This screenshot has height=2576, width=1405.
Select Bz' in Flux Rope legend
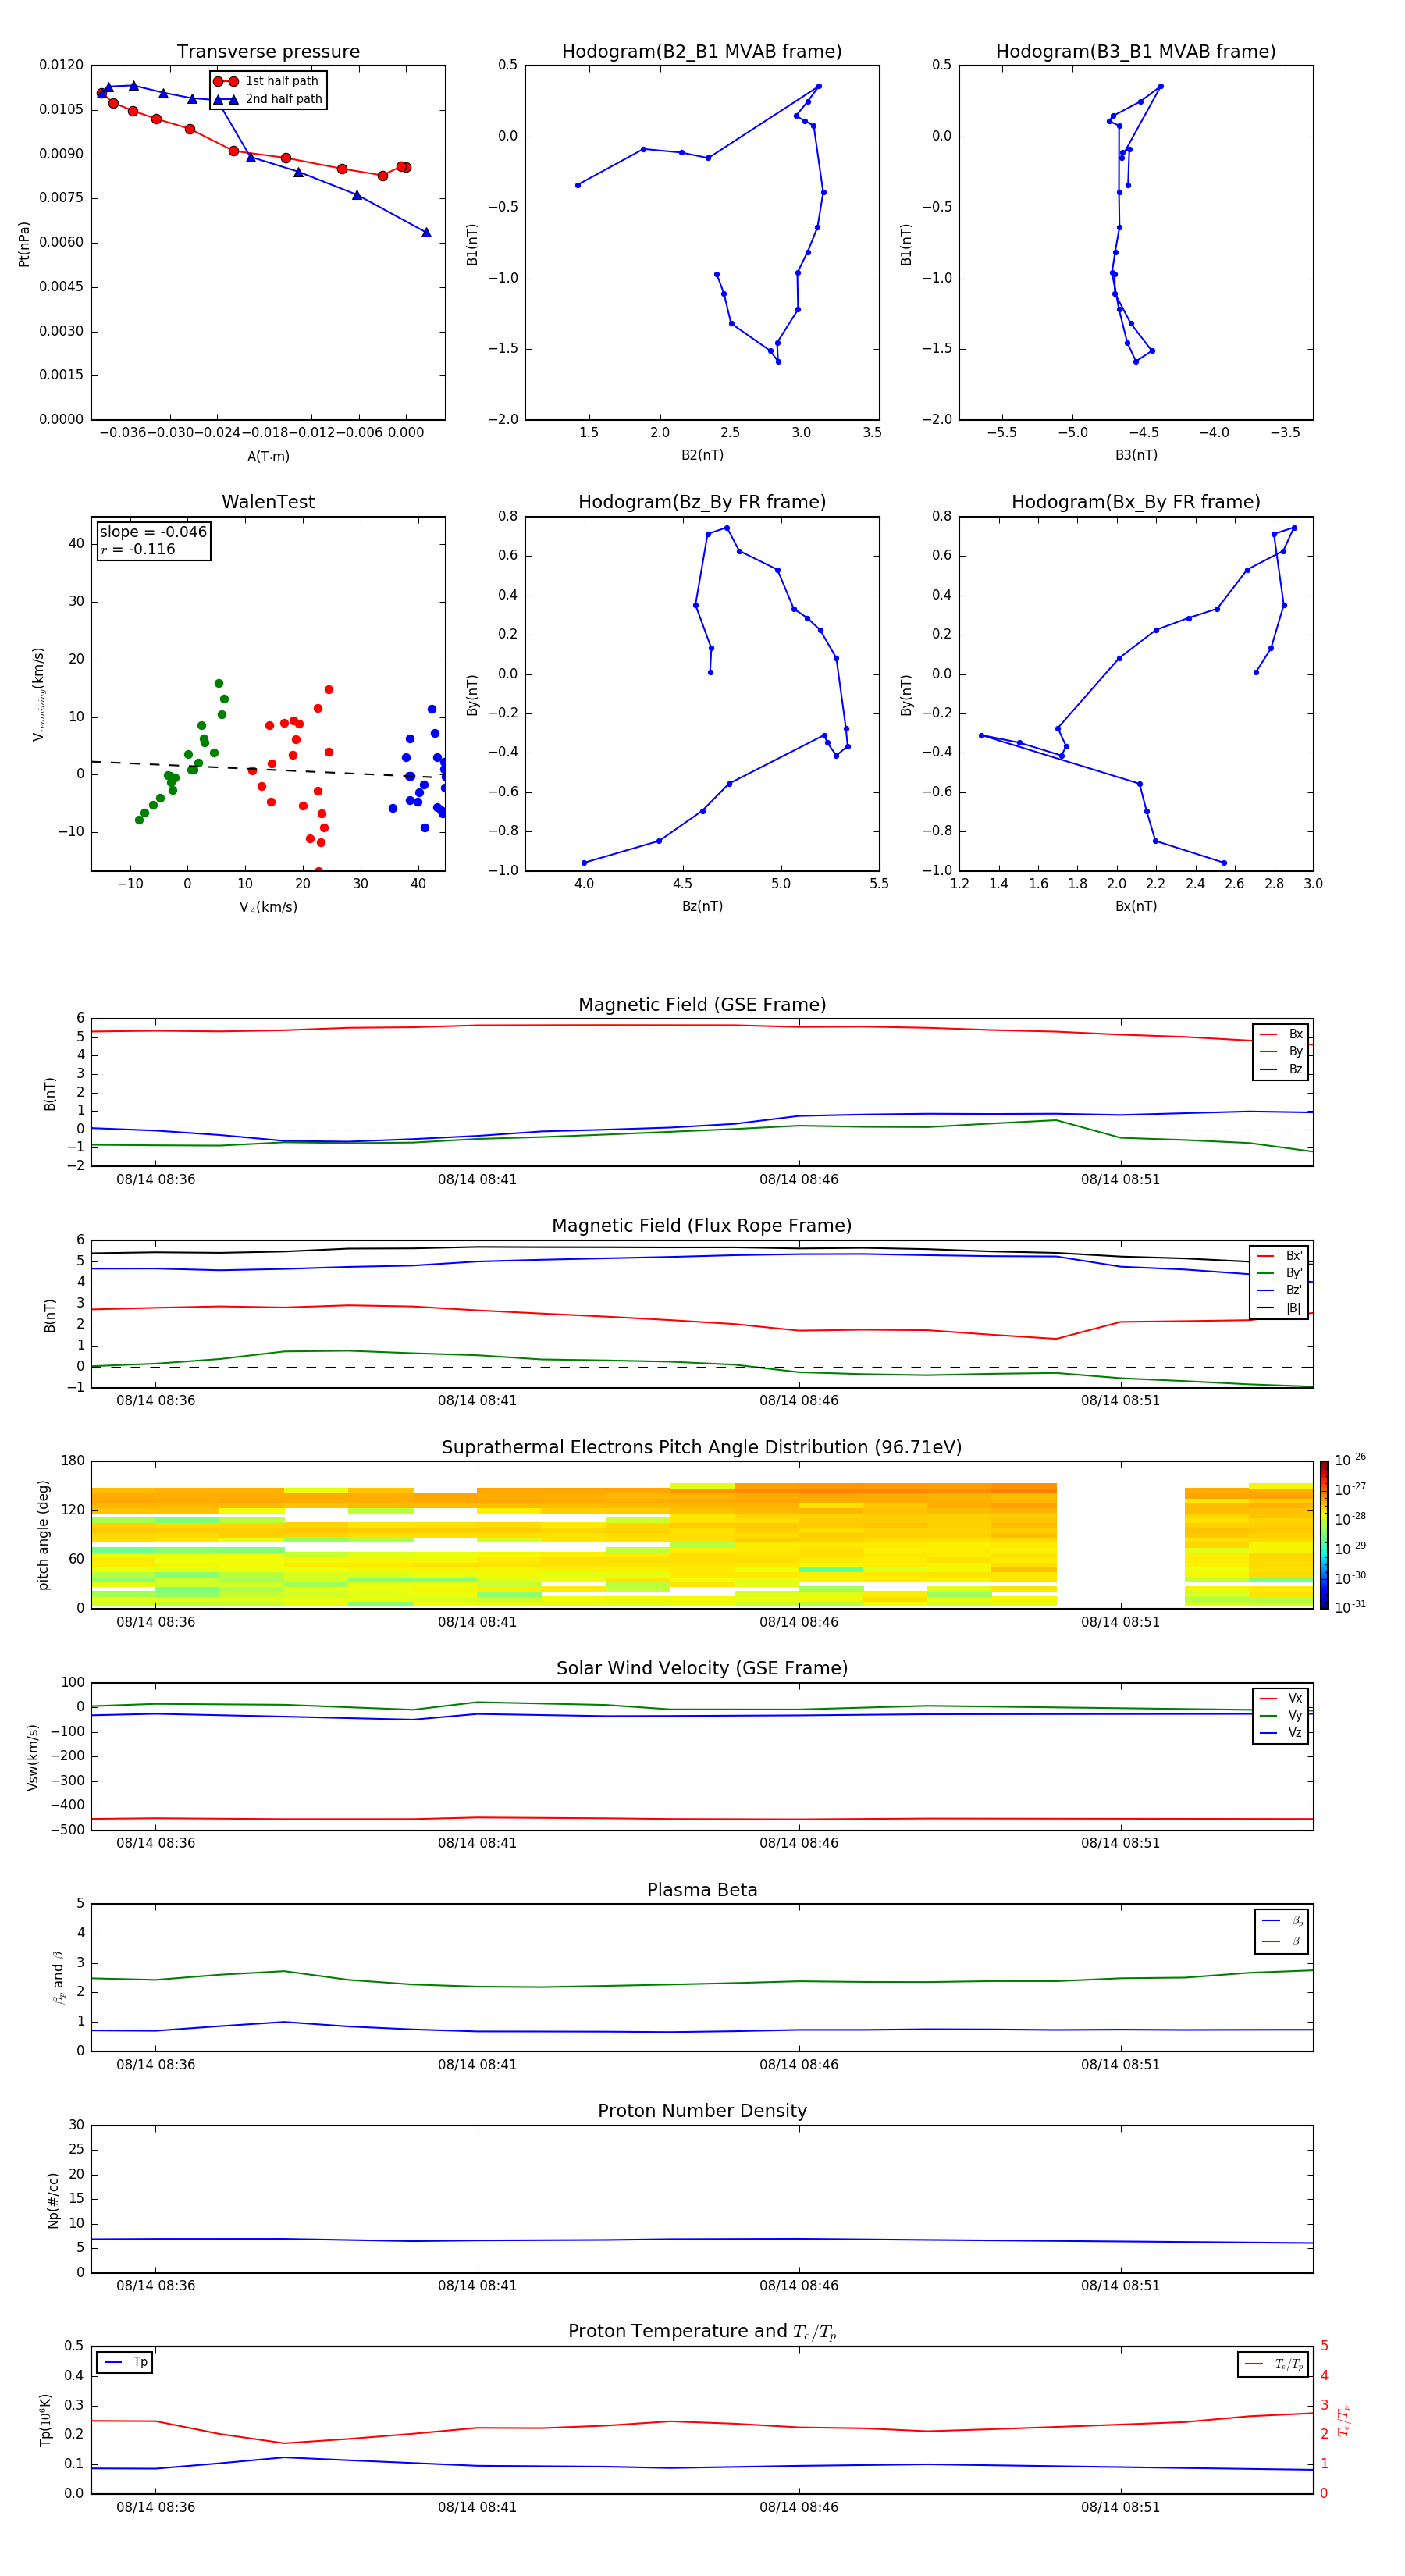point(1279,1290)
